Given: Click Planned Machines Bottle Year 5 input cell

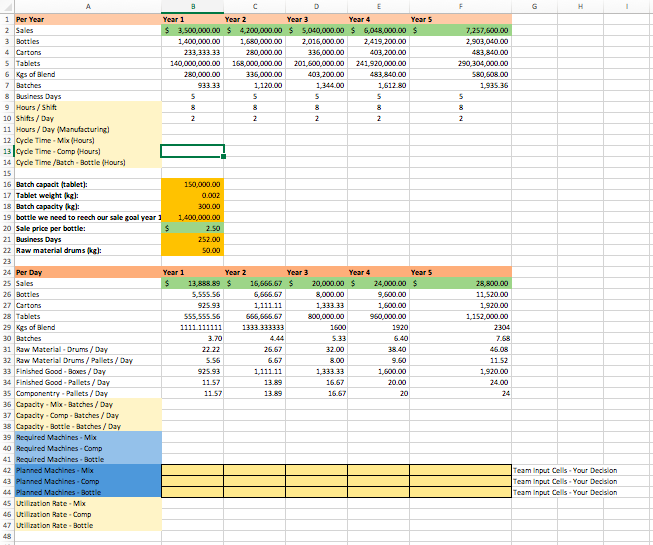Looking at the screenshot, I should (x=461, y=492).
